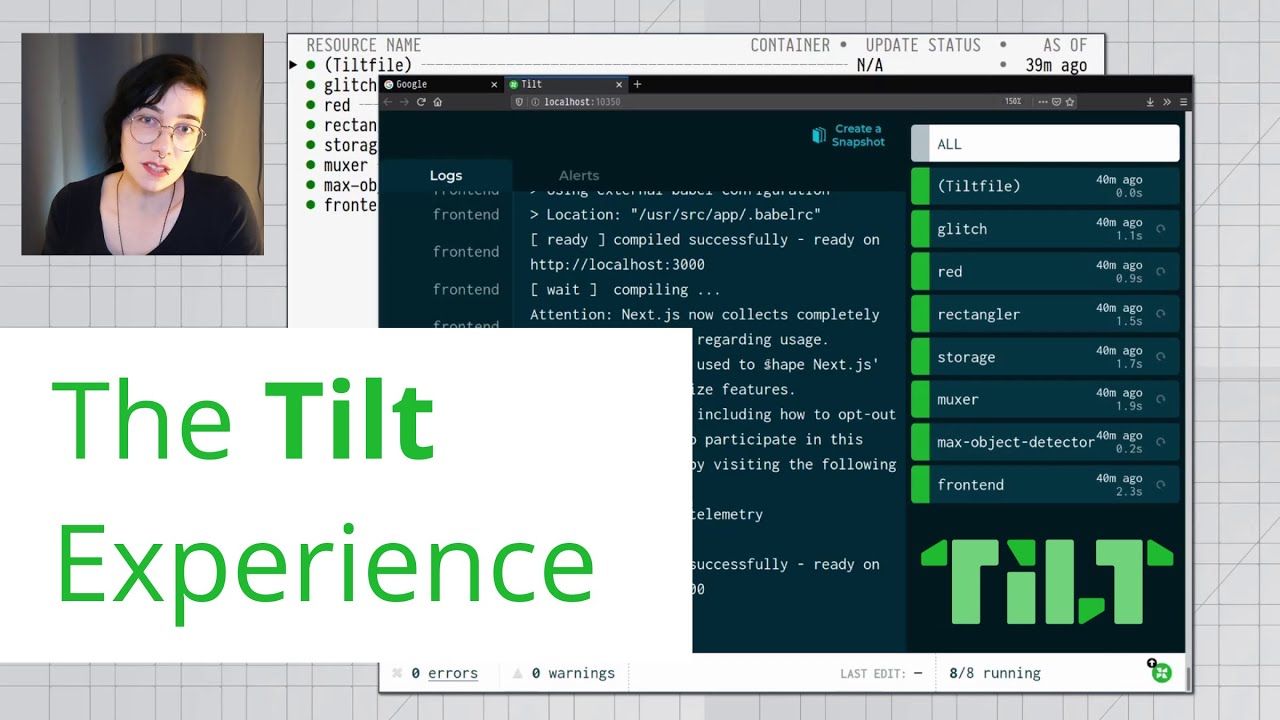Viewport: 1280px width, 720px height.
Task: Trigger update for frontend resource
Action: pos(1161,485)
